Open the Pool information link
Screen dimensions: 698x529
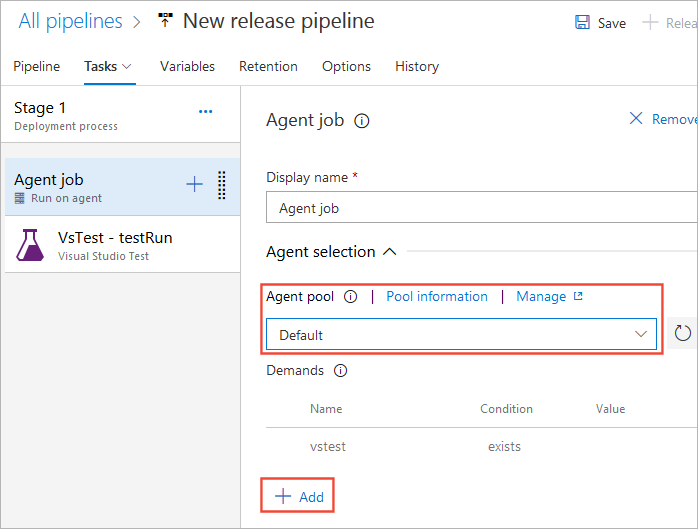(437, 297)
